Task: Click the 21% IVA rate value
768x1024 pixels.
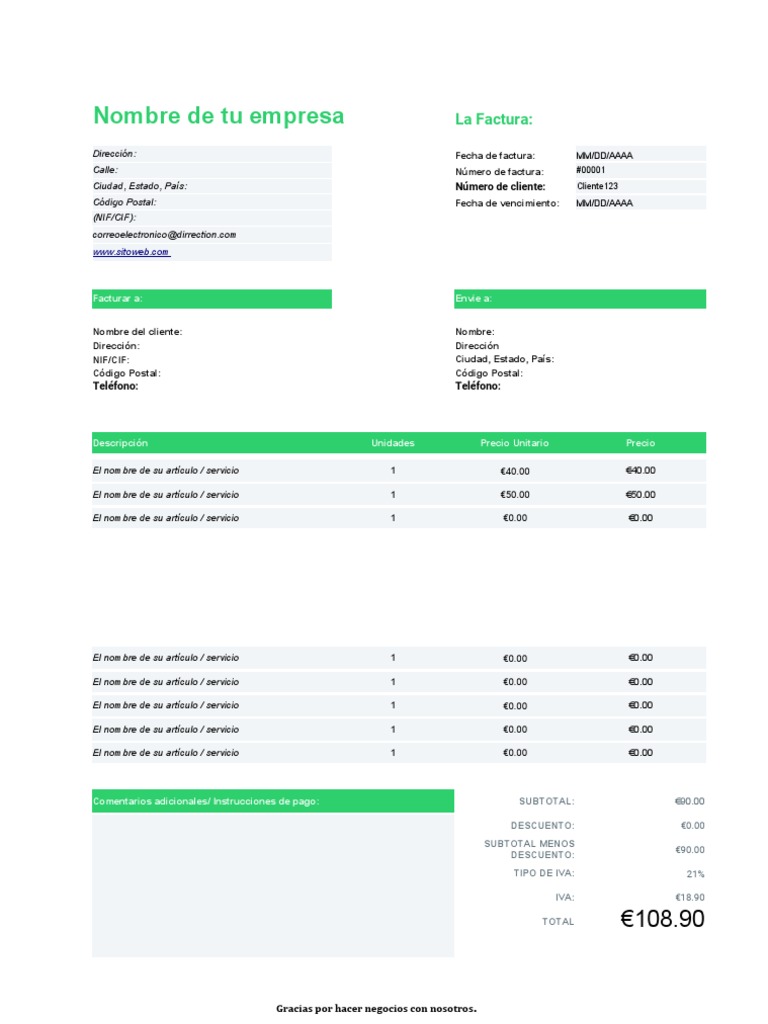Action: pyautogui.click(x=695, y=874)
